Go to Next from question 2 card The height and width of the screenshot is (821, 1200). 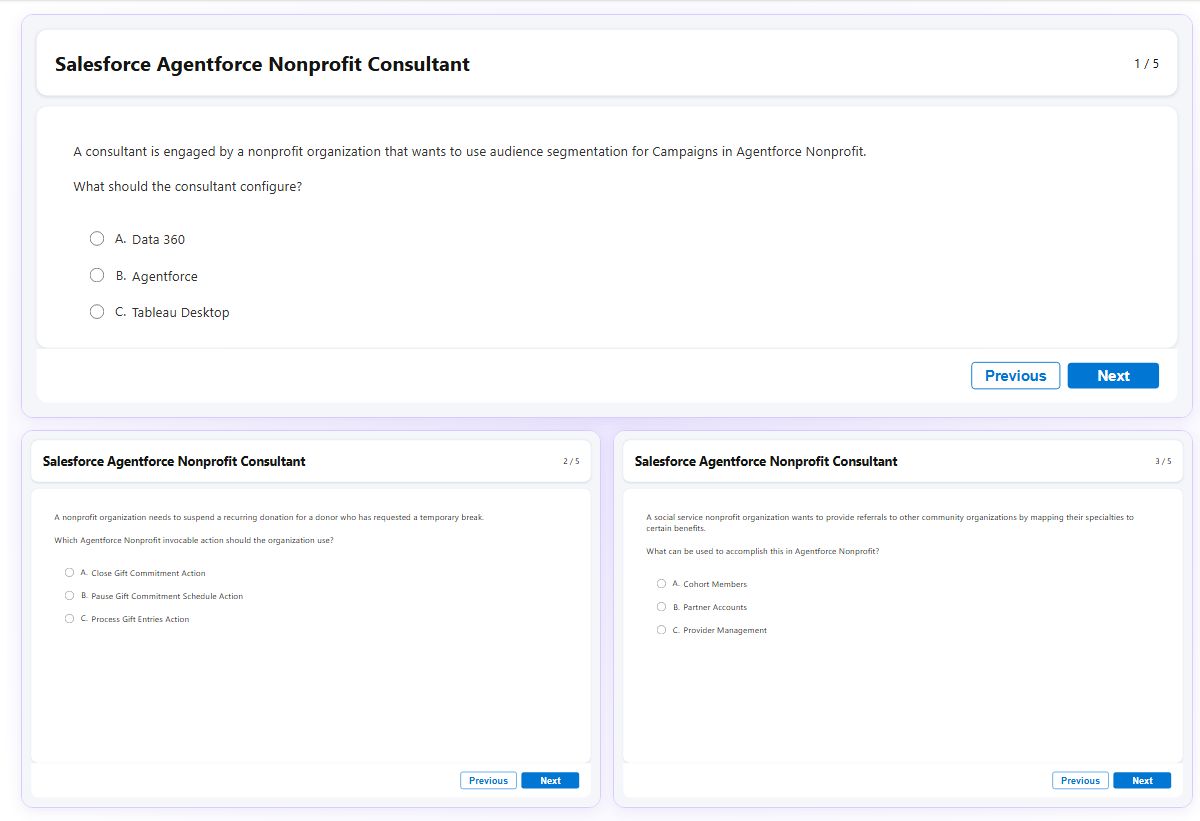(550, 781)
